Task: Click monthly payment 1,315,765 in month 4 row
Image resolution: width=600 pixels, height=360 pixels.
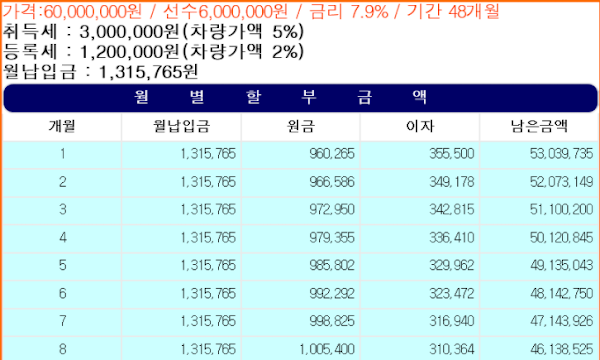Action: [208, 238]
